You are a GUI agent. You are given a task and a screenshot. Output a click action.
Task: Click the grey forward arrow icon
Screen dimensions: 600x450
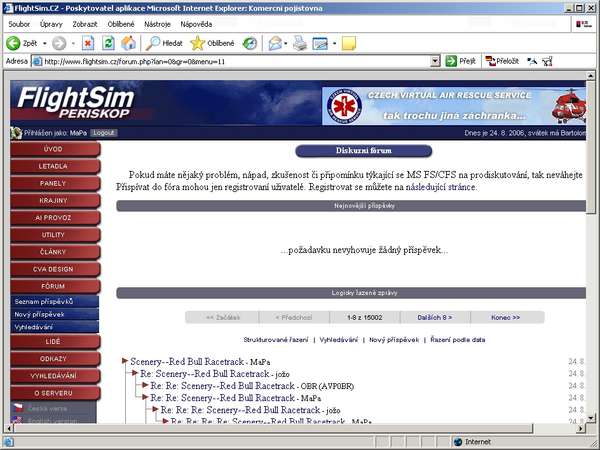59,43
